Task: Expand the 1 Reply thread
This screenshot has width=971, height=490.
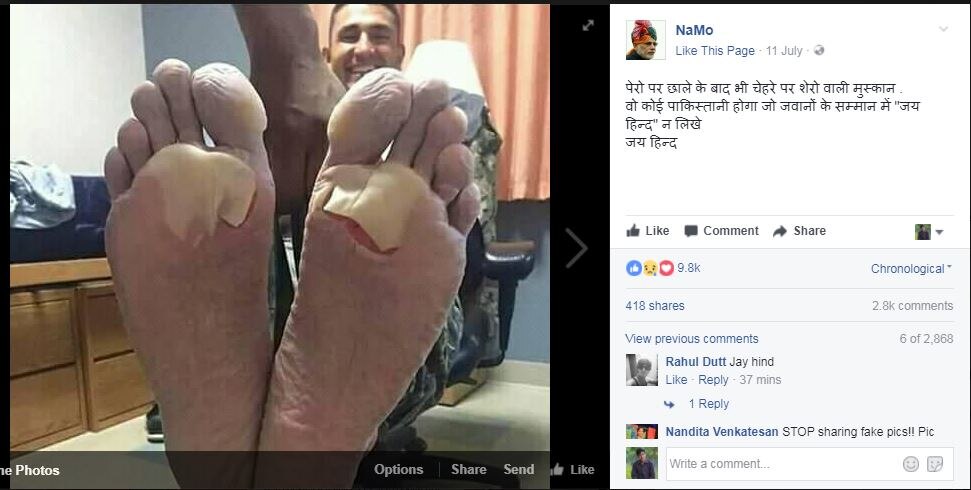Action: tap(708, 404)
